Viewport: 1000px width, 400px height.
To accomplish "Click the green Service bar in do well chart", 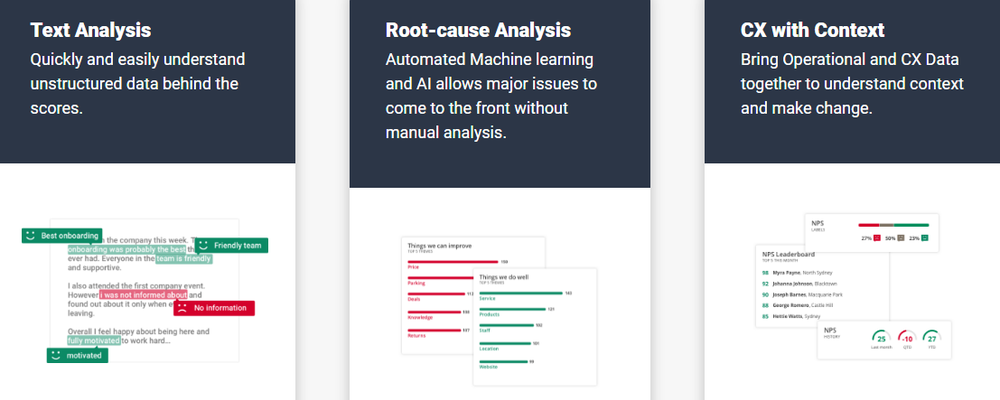I will (520, 293).
